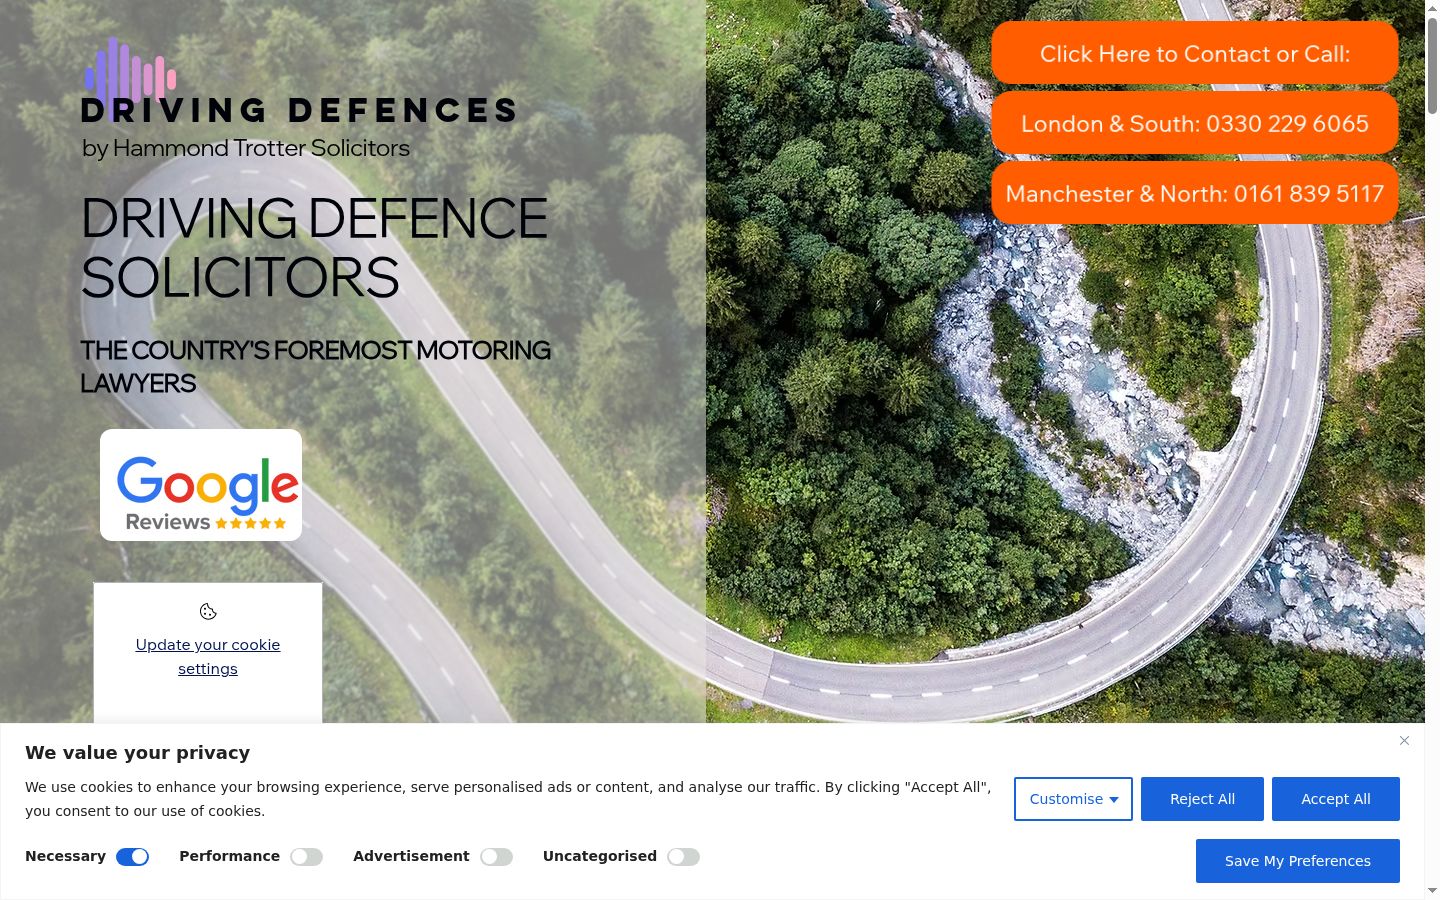Click Here to Contact or Call button
The height and width of the screenshot is (900, 1440).
[x=1195, y=53]
